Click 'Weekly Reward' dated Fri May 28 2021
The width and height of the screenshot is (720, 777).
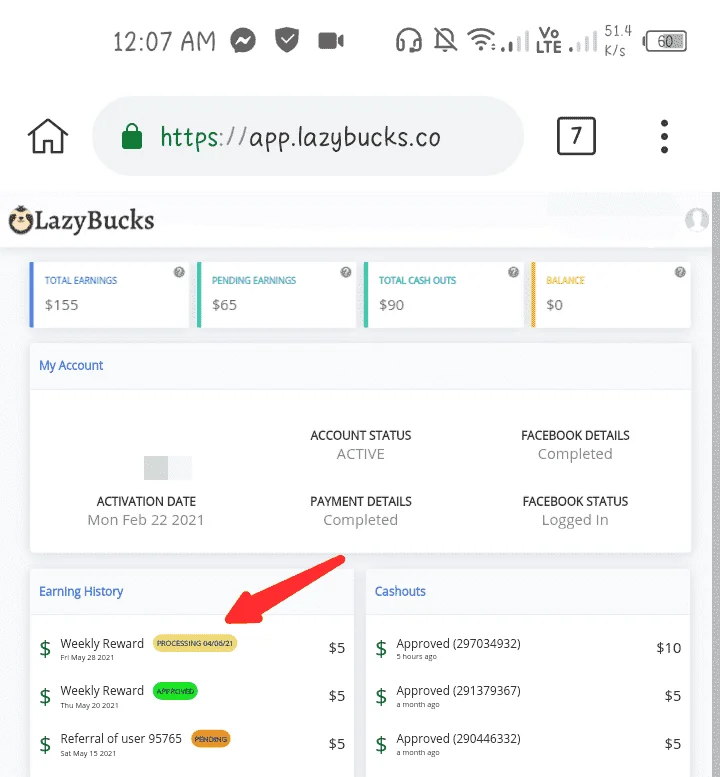click(102, 643)
